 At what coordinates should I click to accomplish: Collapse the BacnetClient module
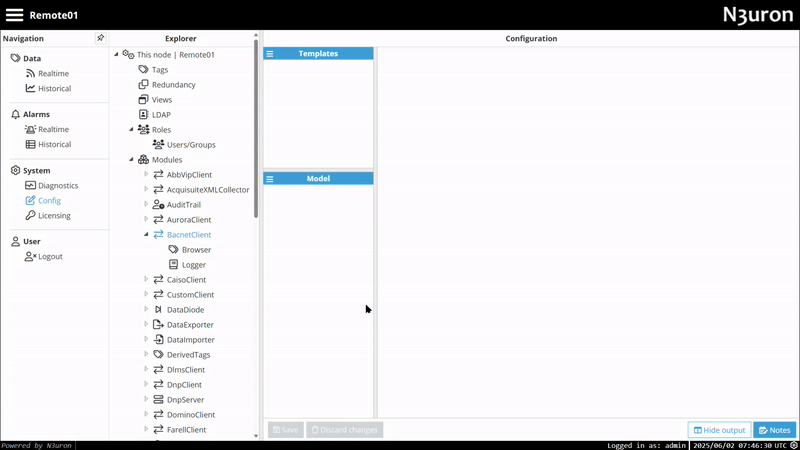(x=146, y=234)
